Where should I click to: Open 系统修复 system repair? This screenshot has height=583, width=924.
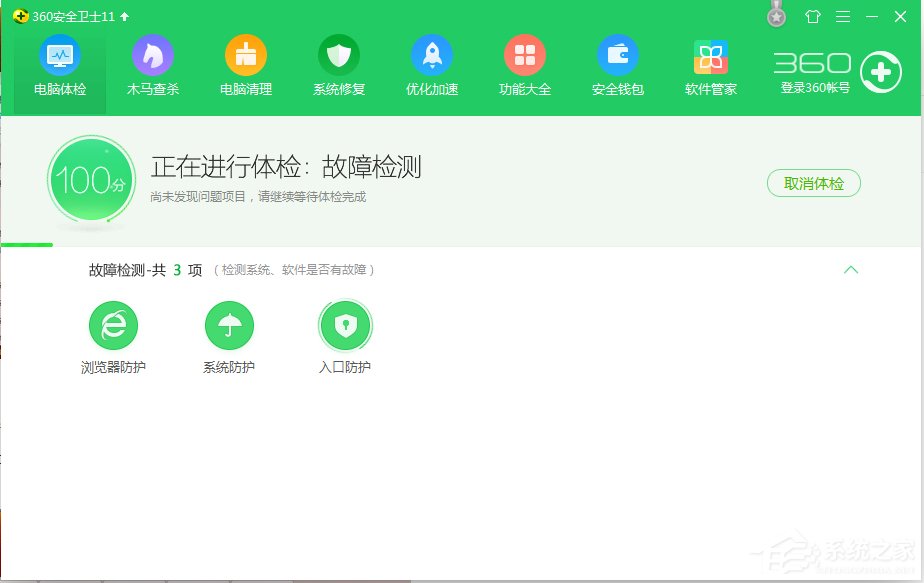(338, 65)
